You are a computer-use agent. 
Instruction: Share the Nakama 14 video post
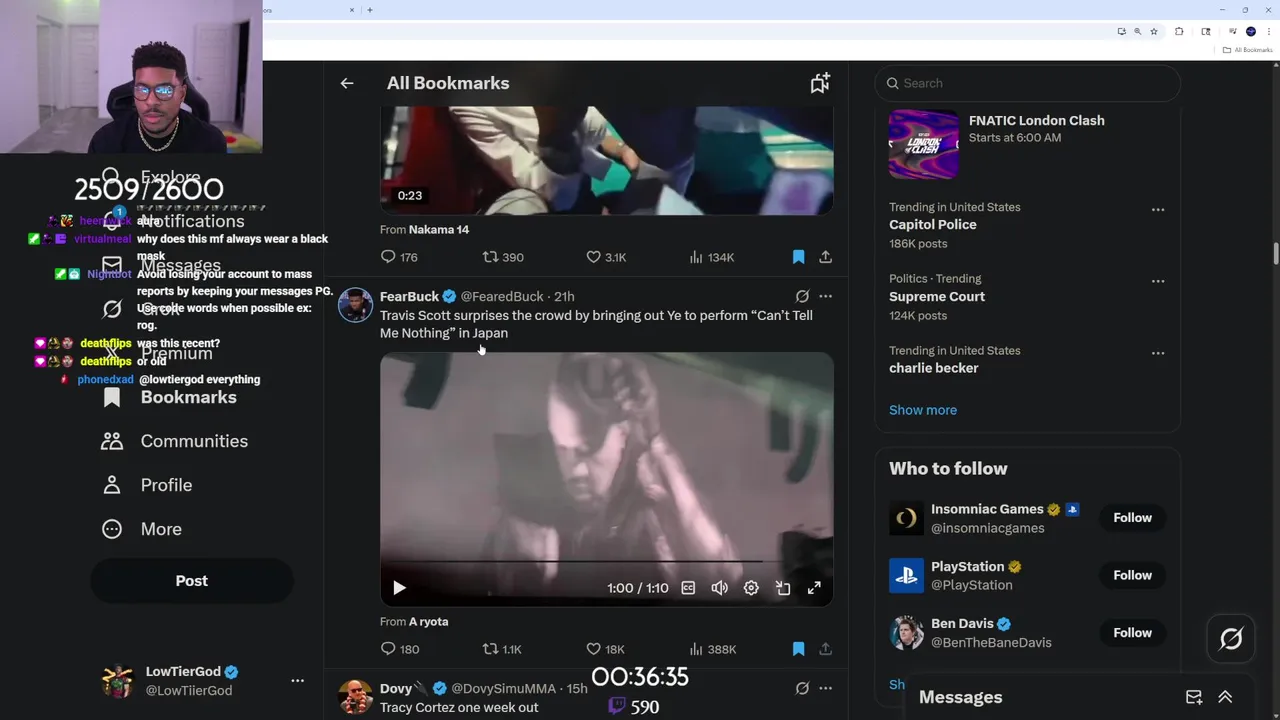(x=825, y=257)
